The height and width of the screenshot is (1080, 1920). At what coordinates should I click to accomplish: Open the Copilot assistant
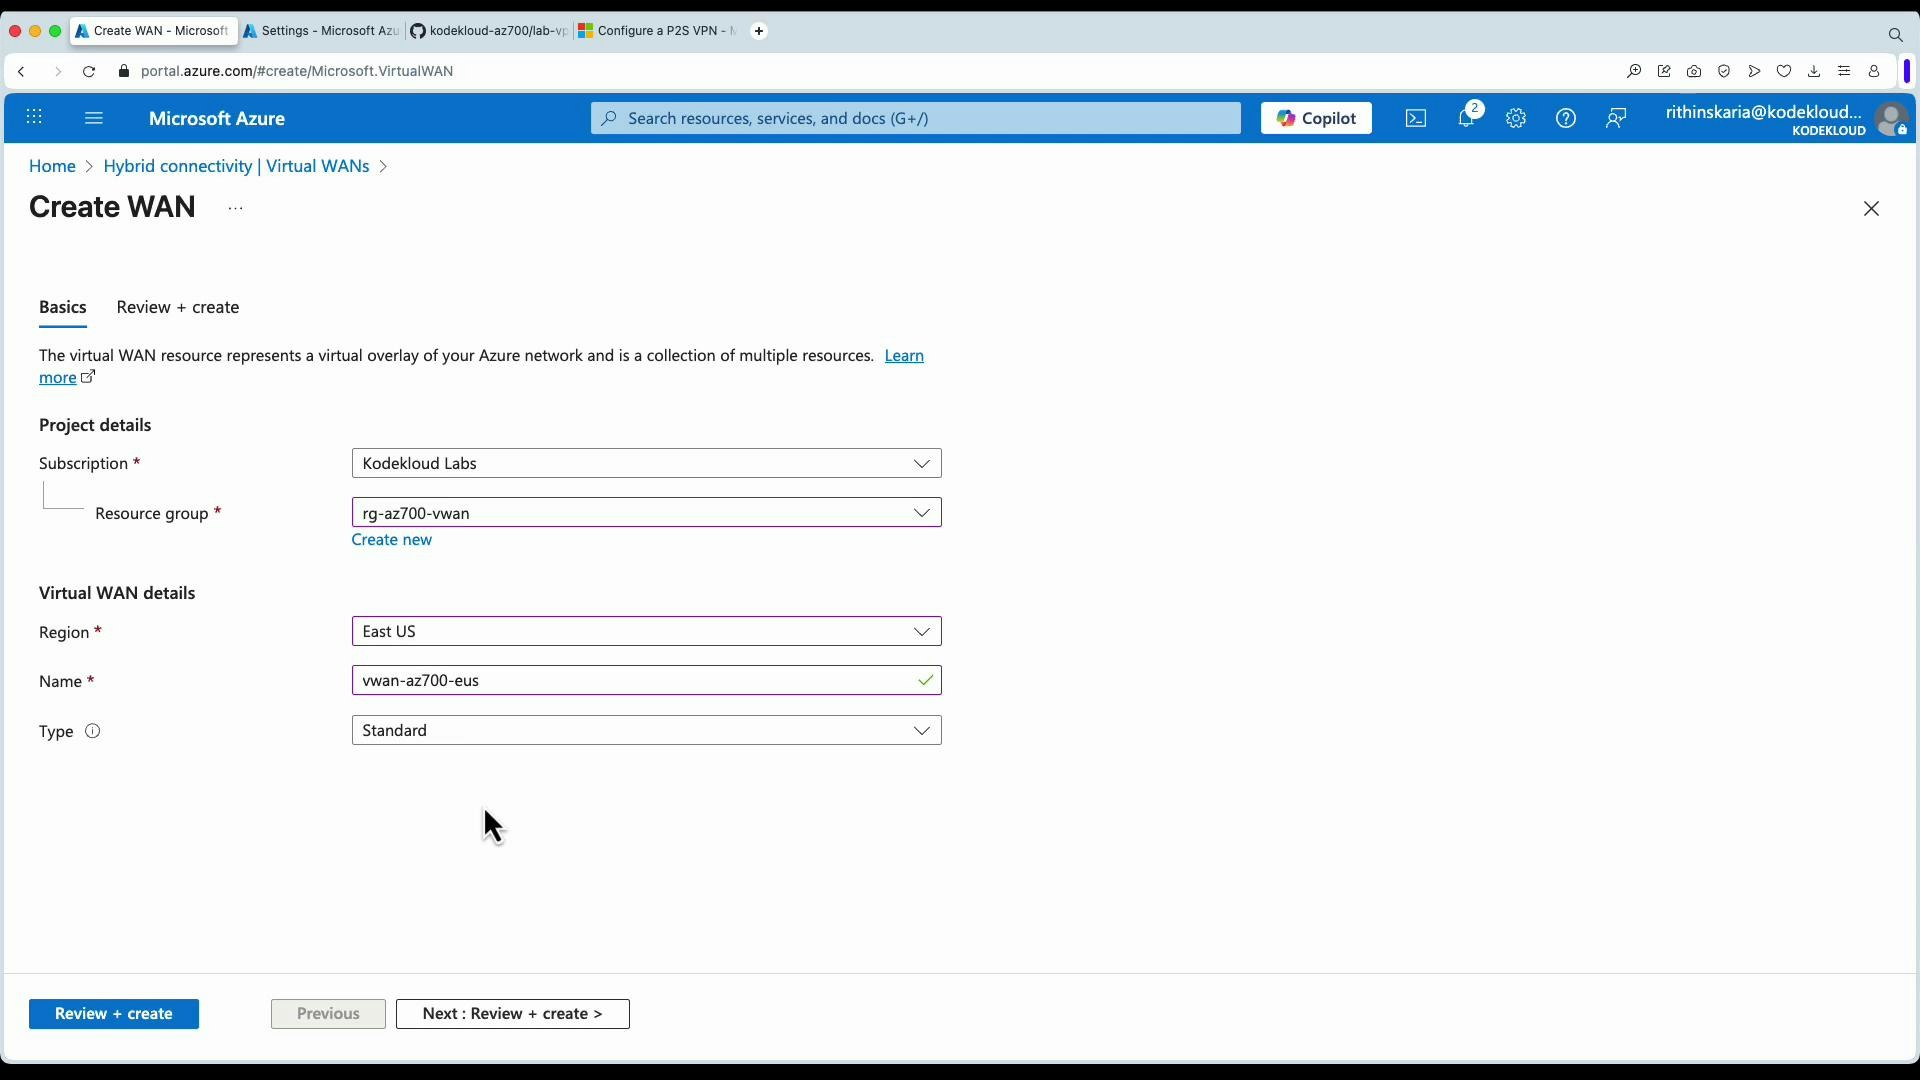tap(1316, 118)
